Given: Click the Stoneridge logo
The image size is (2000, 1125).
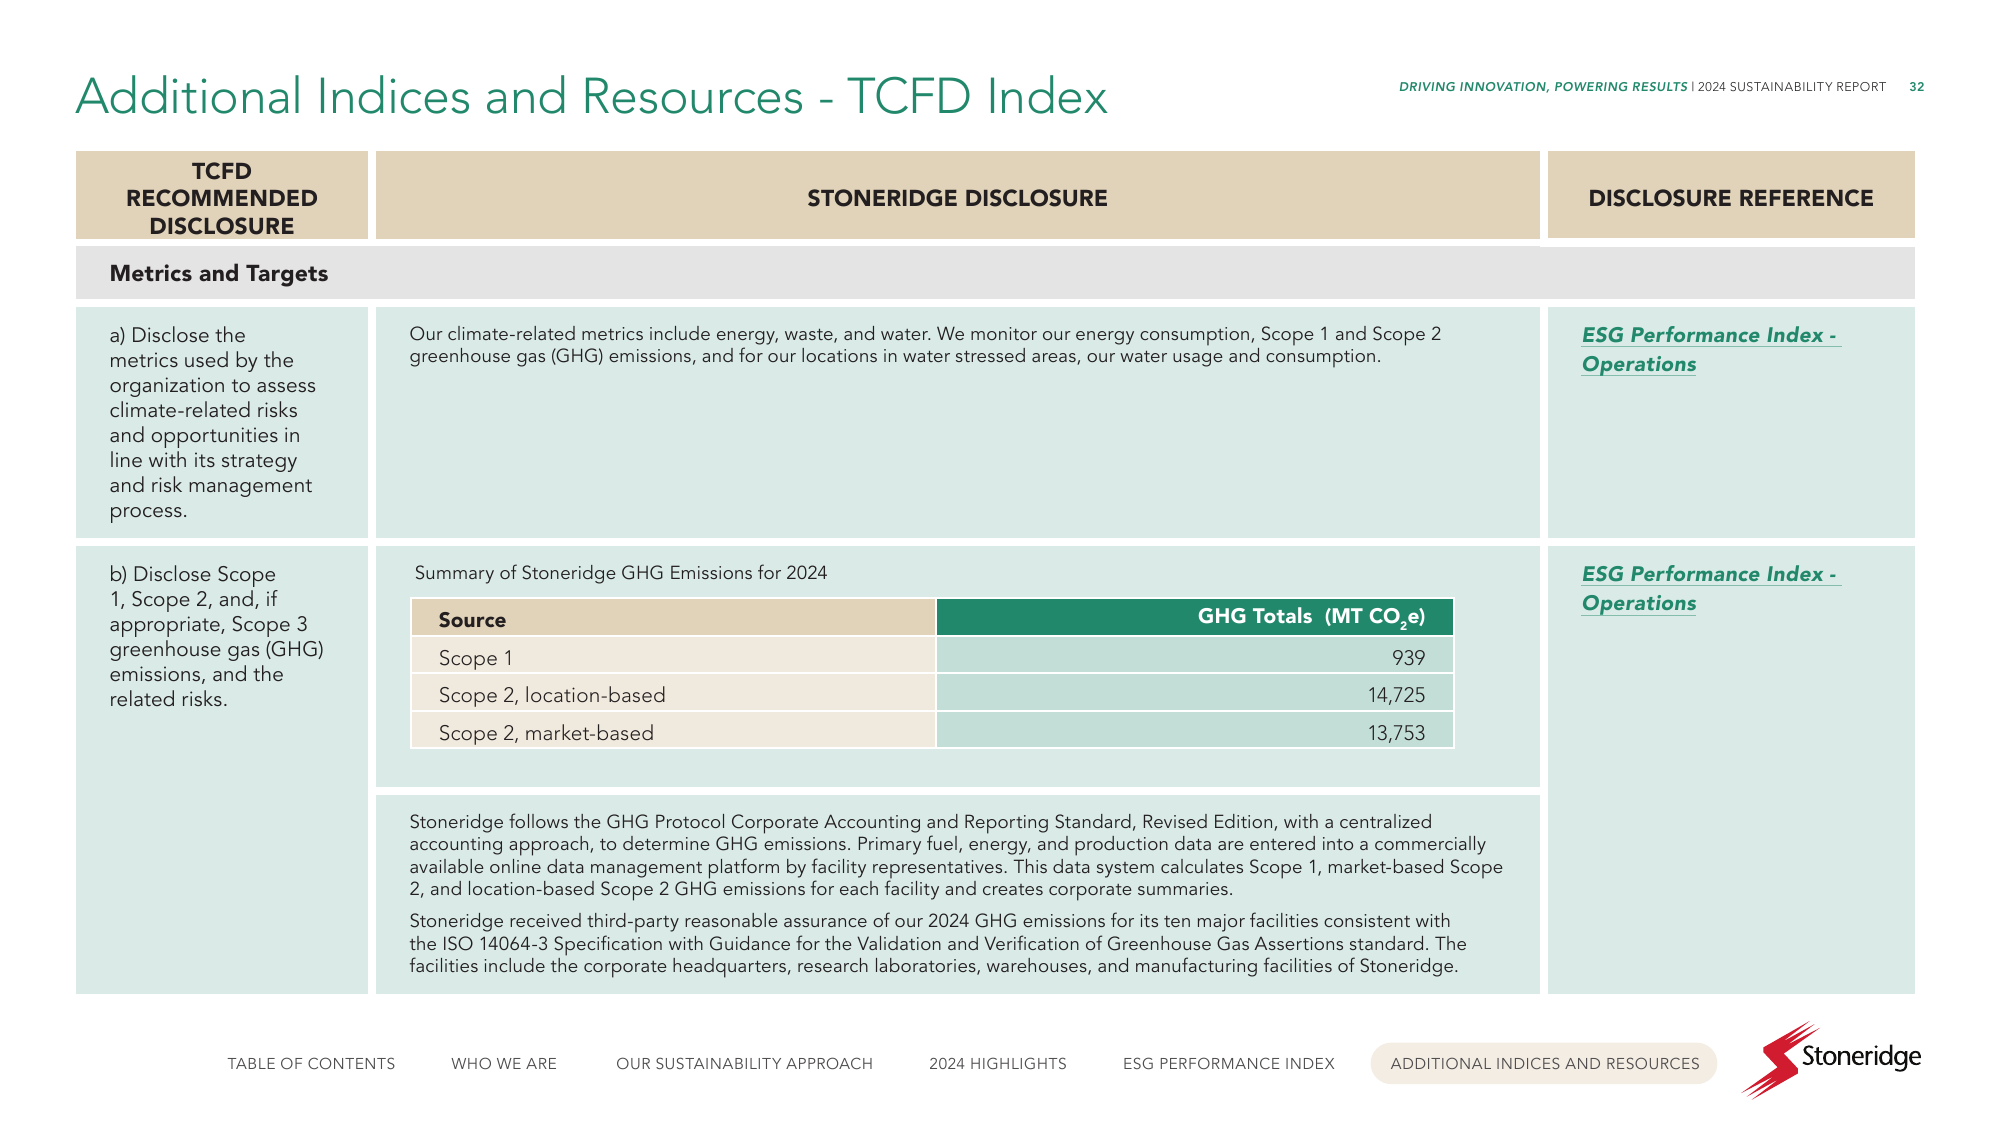Looking at the screenshot, I should click(x=1831, y=1060).
